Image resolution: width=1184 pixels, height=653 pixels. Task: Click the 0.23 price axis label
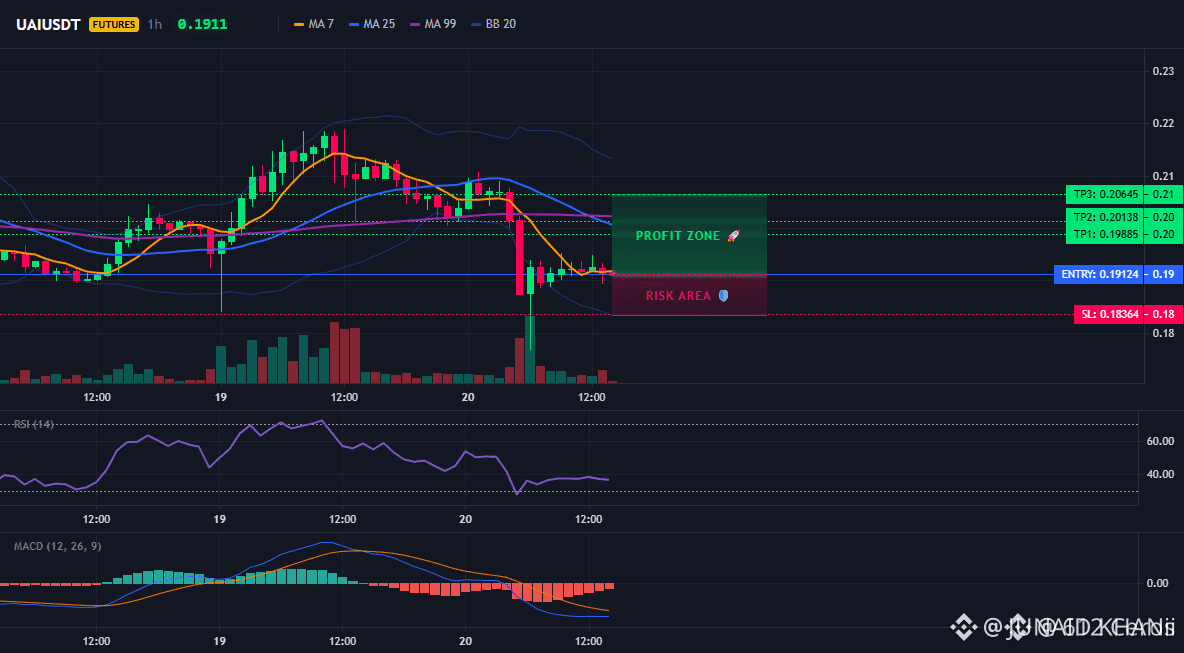[x=1163, y=71]
